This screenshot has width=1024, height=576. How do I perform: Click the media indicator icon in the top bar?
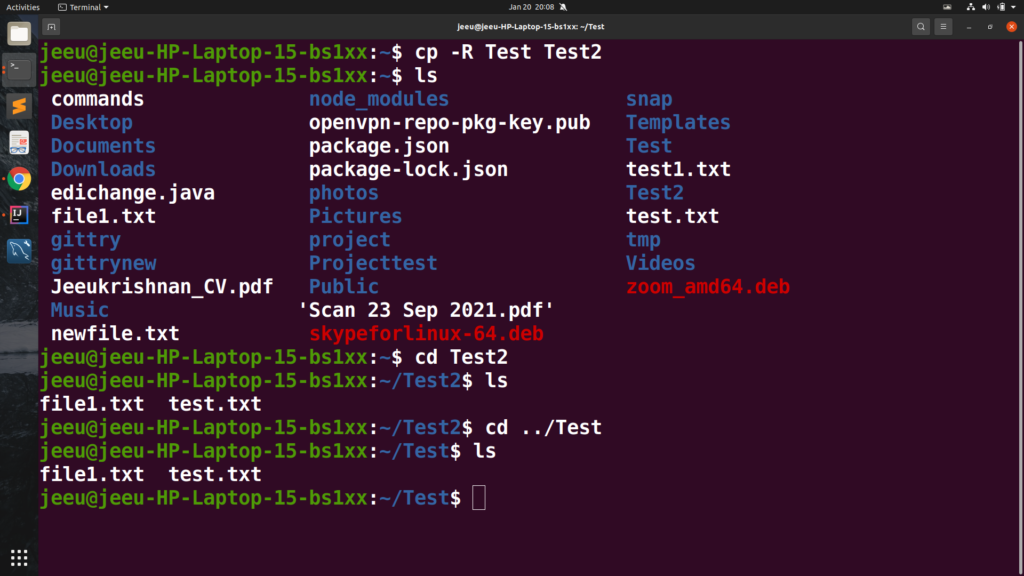pyautogui.click(x=946, y=7)
